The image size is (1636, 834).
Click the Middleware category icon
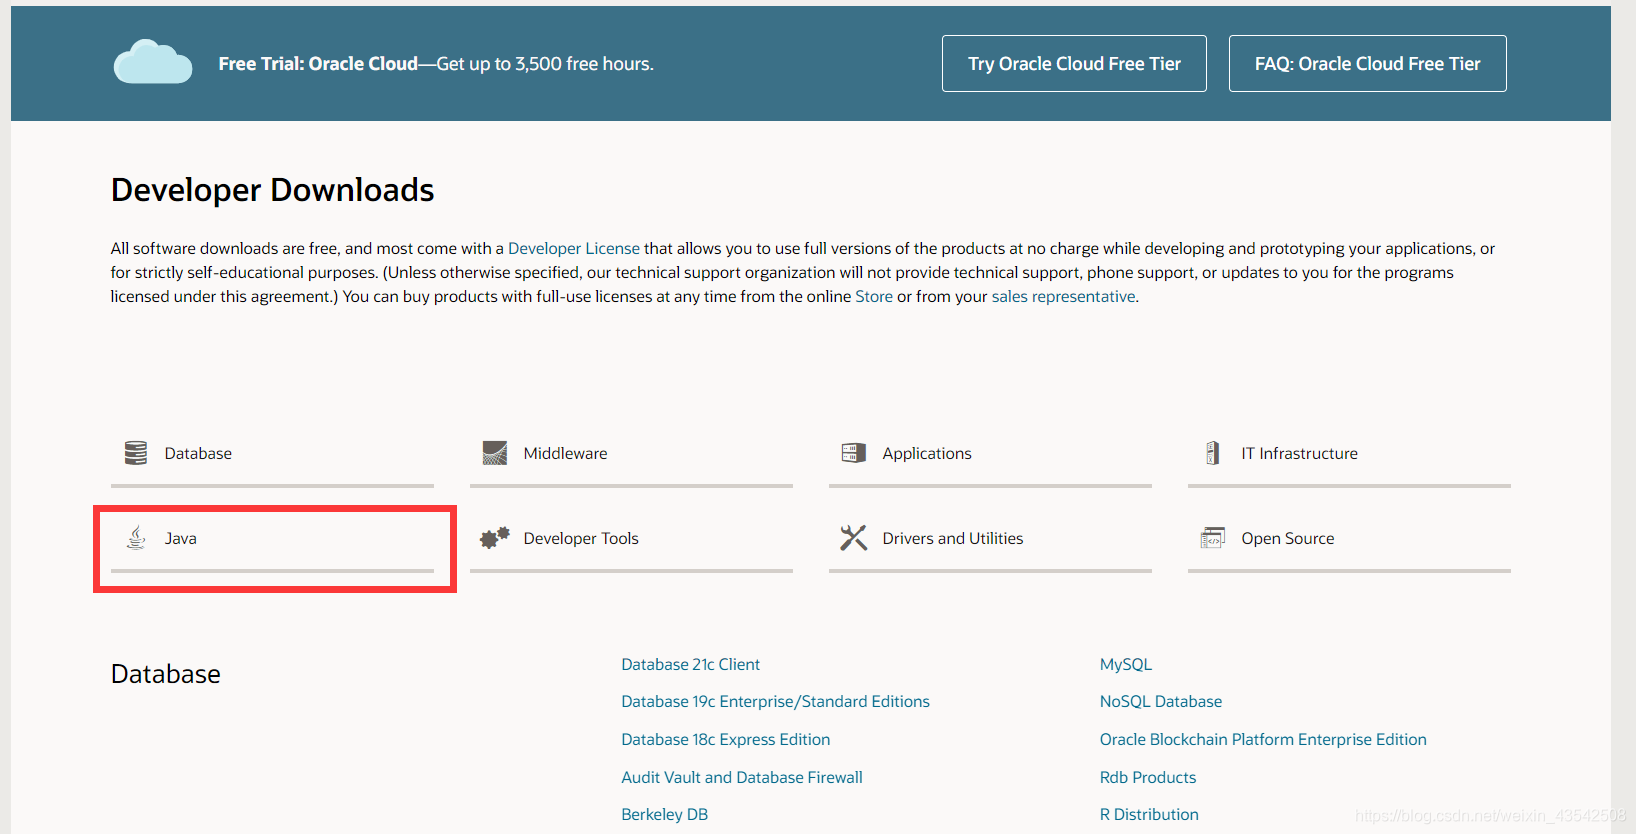tap(495, 453)
